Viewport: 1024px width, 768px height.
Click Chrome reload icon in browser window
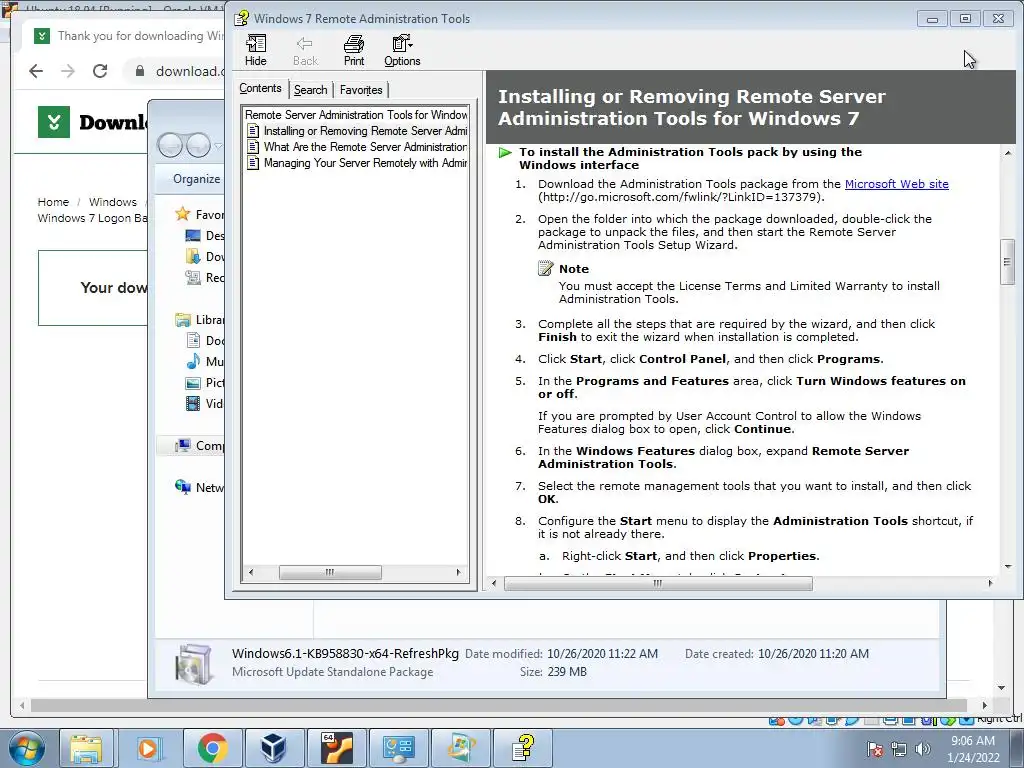100,71
